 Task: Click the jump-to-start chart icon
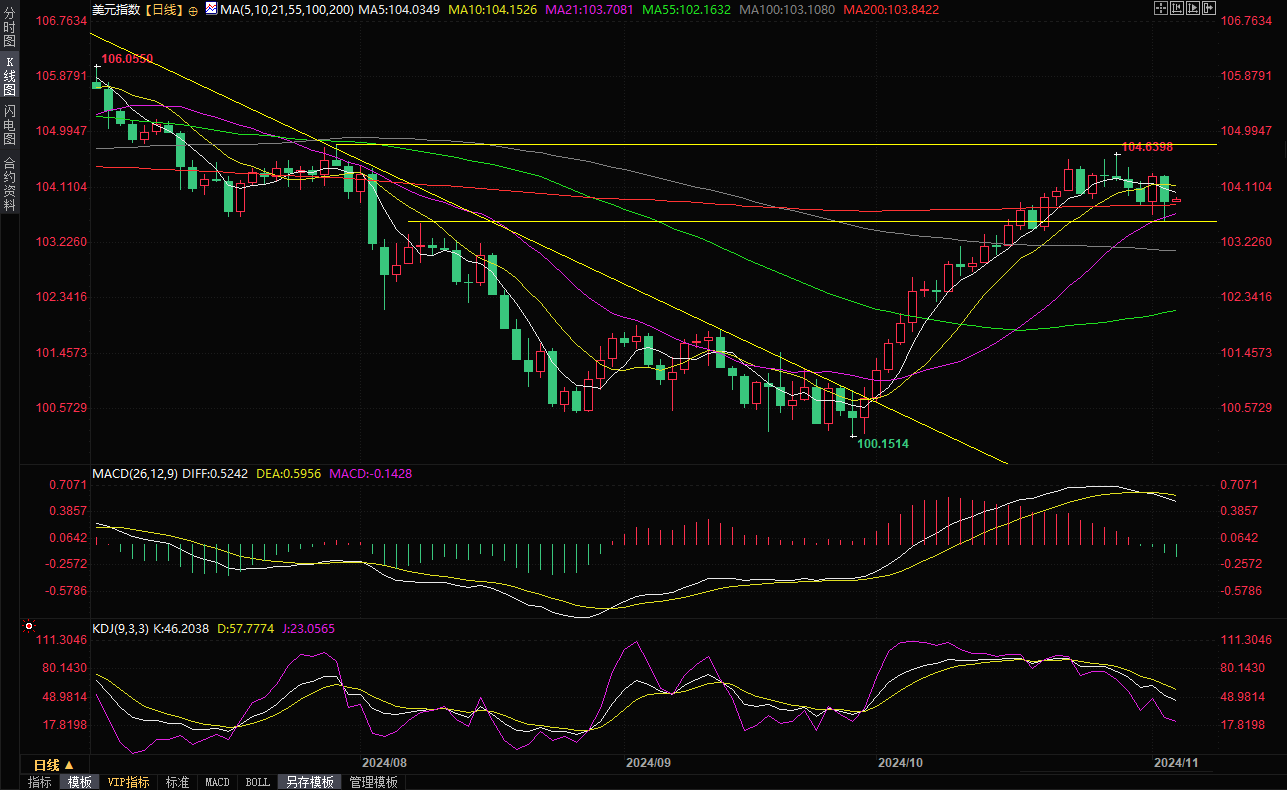click(x=1178, y=9)
